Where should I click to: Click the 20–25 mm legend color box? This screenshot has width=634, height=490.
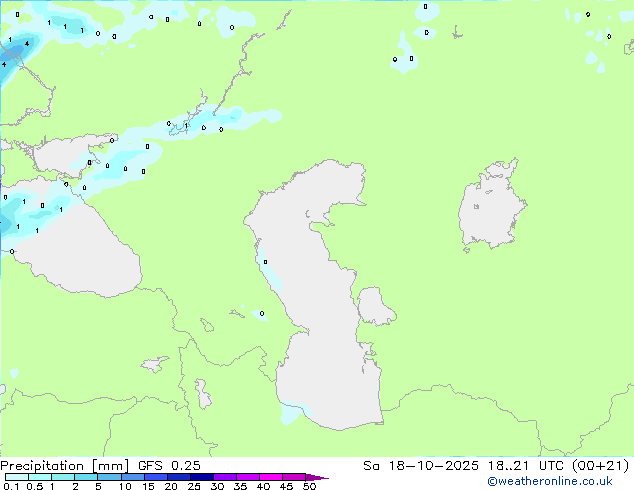click(178, 477)
